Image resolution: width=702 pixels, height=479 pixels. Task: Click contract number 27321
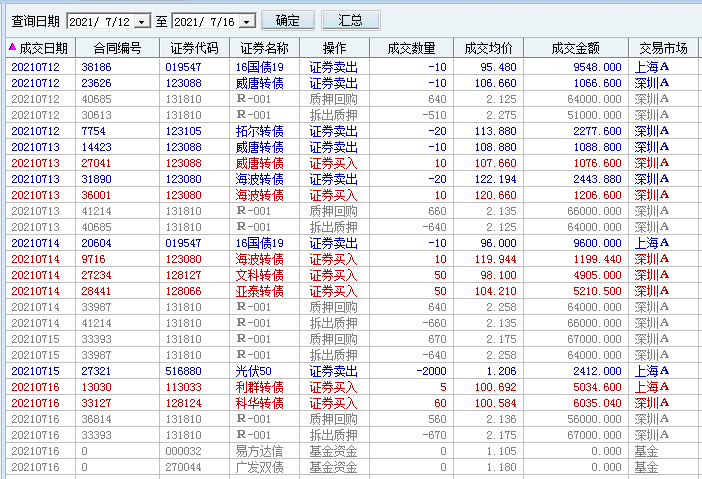click(x=96, y=371)
